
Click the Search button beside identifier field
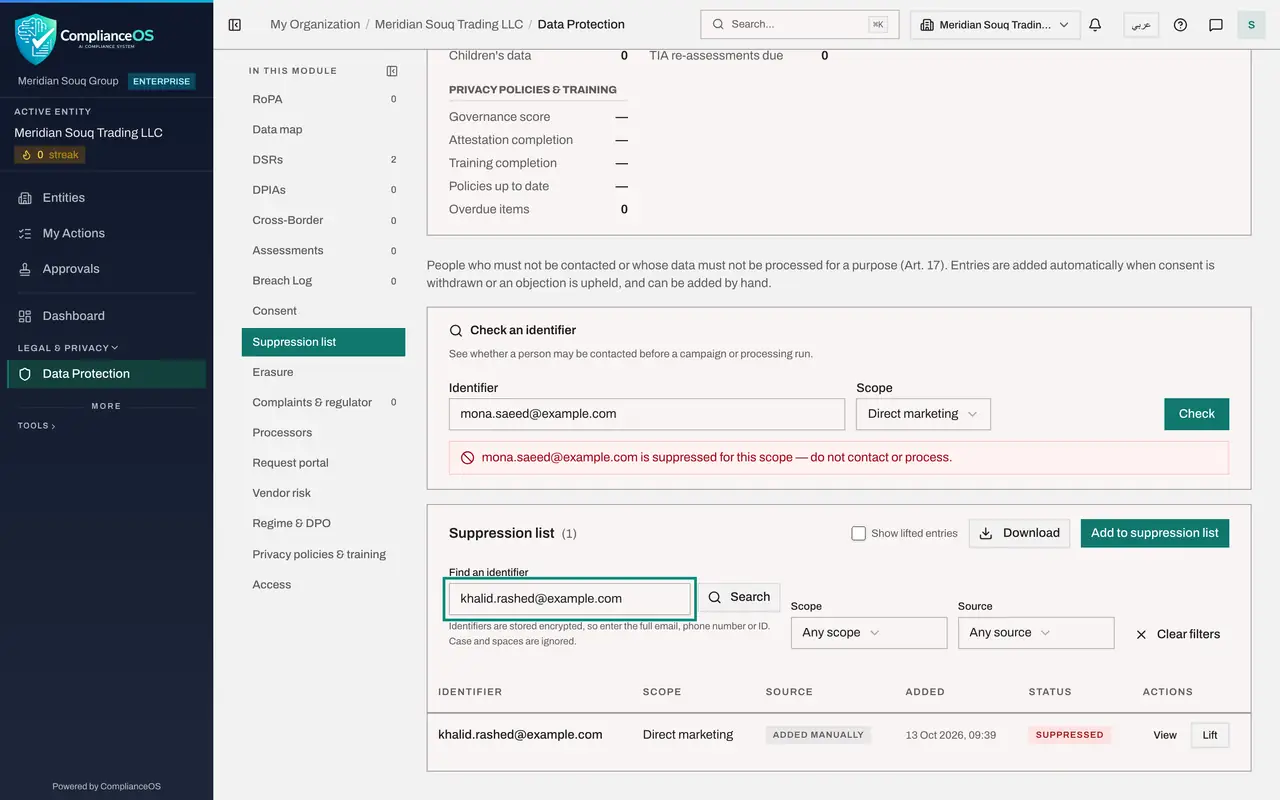click(x=739, y=597)
